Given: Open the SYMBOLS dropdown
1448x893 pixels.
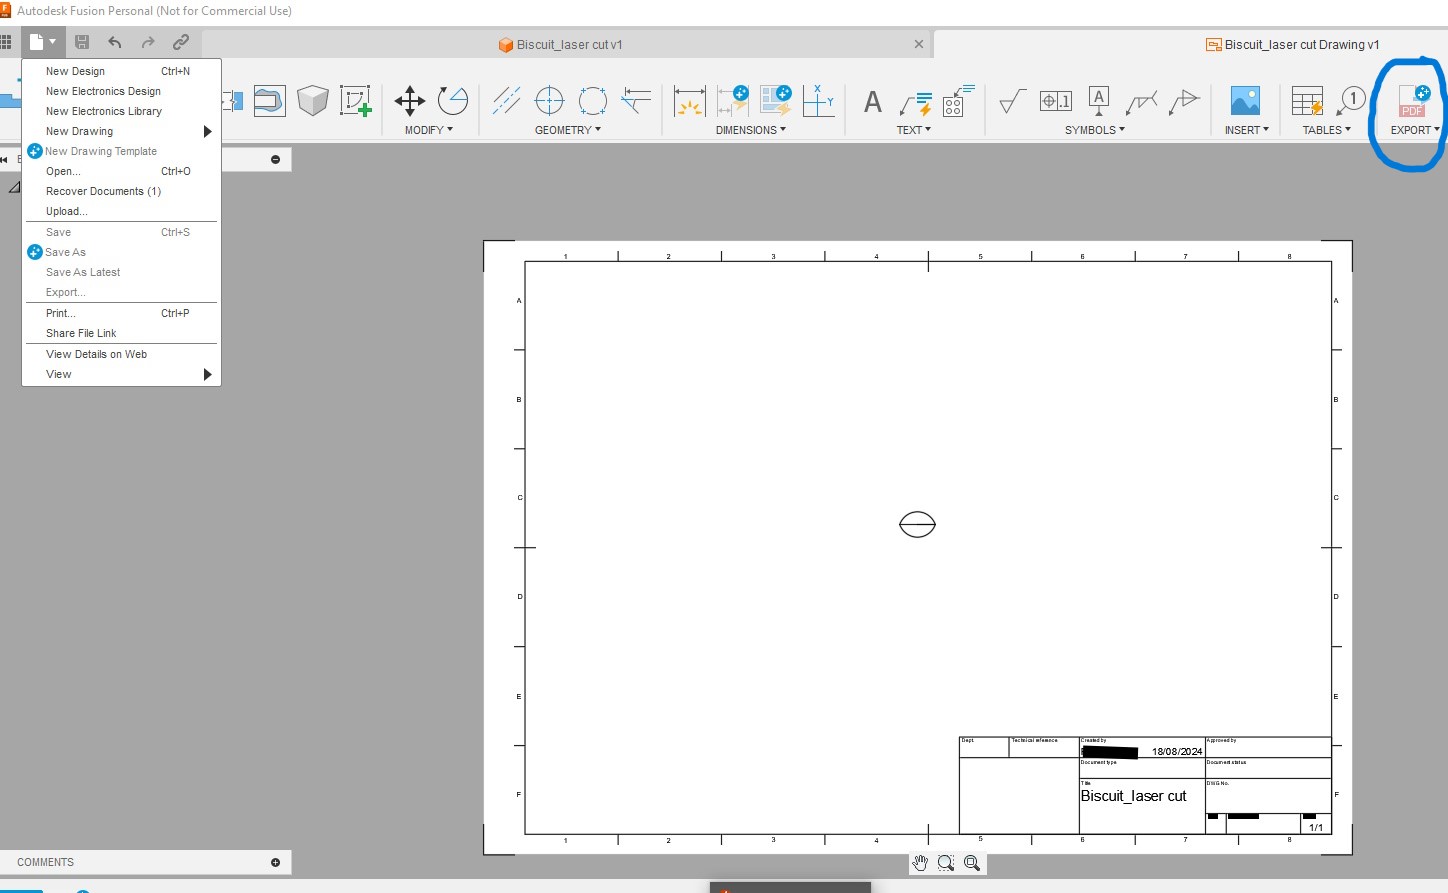Looking at the screenshot, I should pyautogui.click(x=1094, y=130).
